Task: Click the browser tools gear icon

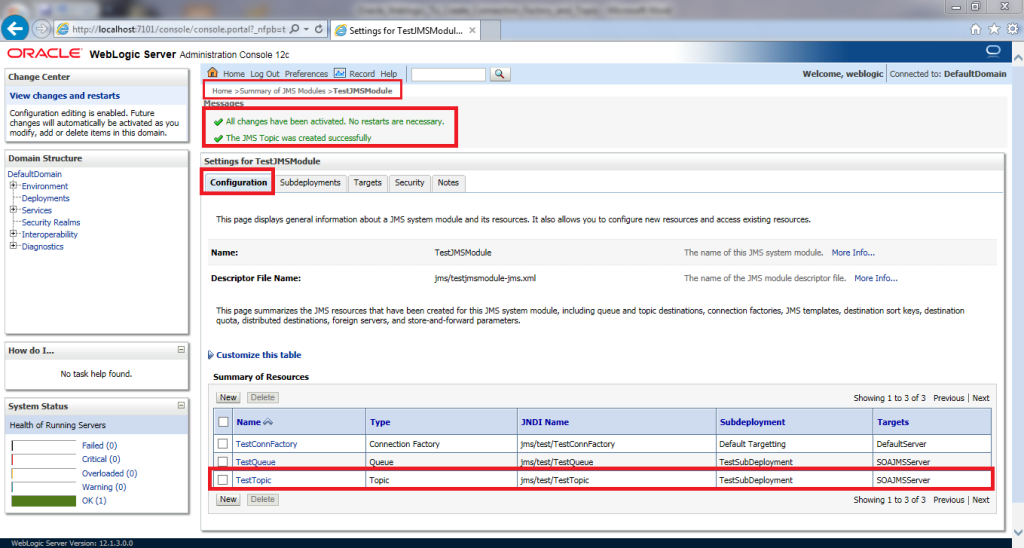Action: click(x=1013, y=29)
